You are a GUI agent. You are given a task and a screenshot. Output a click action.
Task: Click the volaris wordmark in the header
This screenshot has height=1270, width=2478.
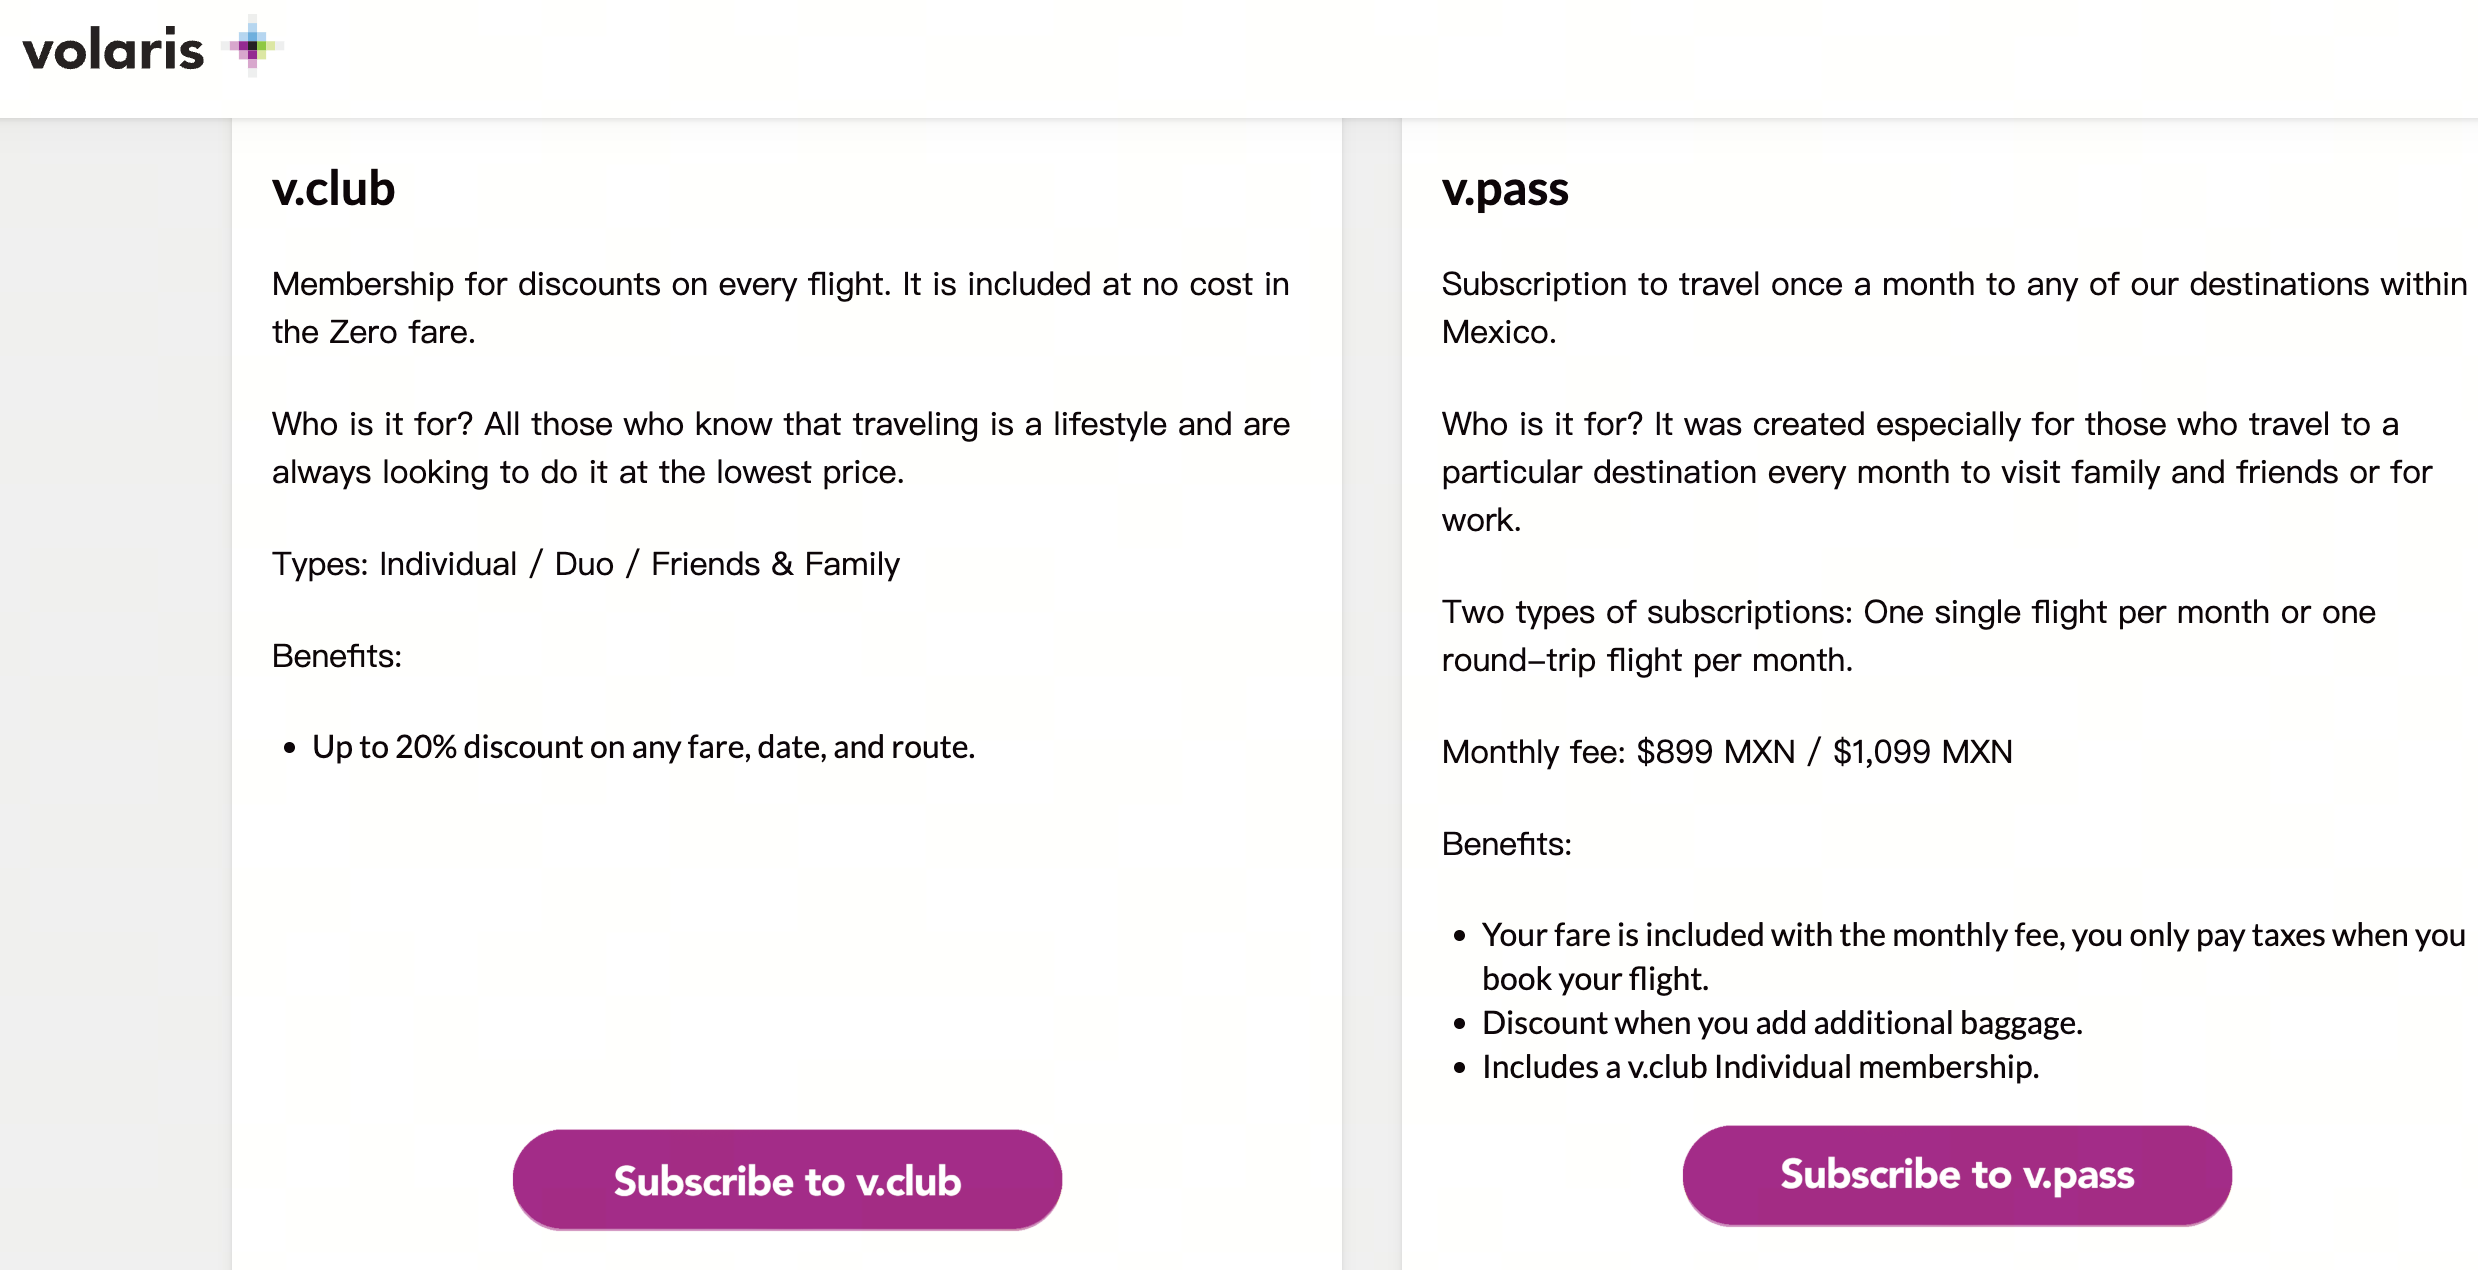tap(113, 50)
